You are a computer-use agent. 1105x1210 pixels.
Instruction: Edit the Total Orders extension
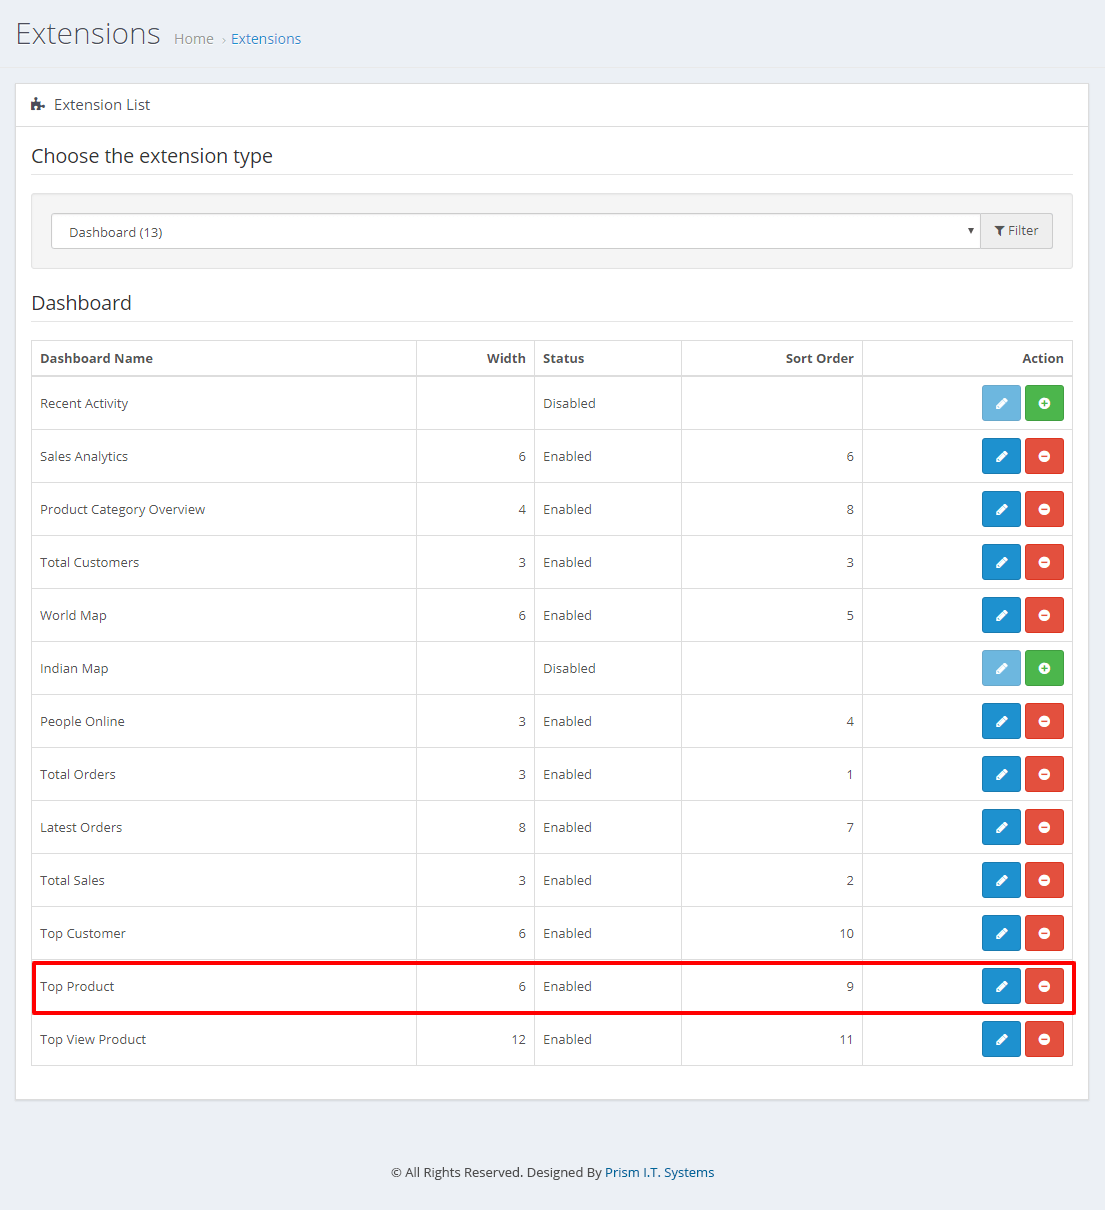click(x=1001, y=774)
